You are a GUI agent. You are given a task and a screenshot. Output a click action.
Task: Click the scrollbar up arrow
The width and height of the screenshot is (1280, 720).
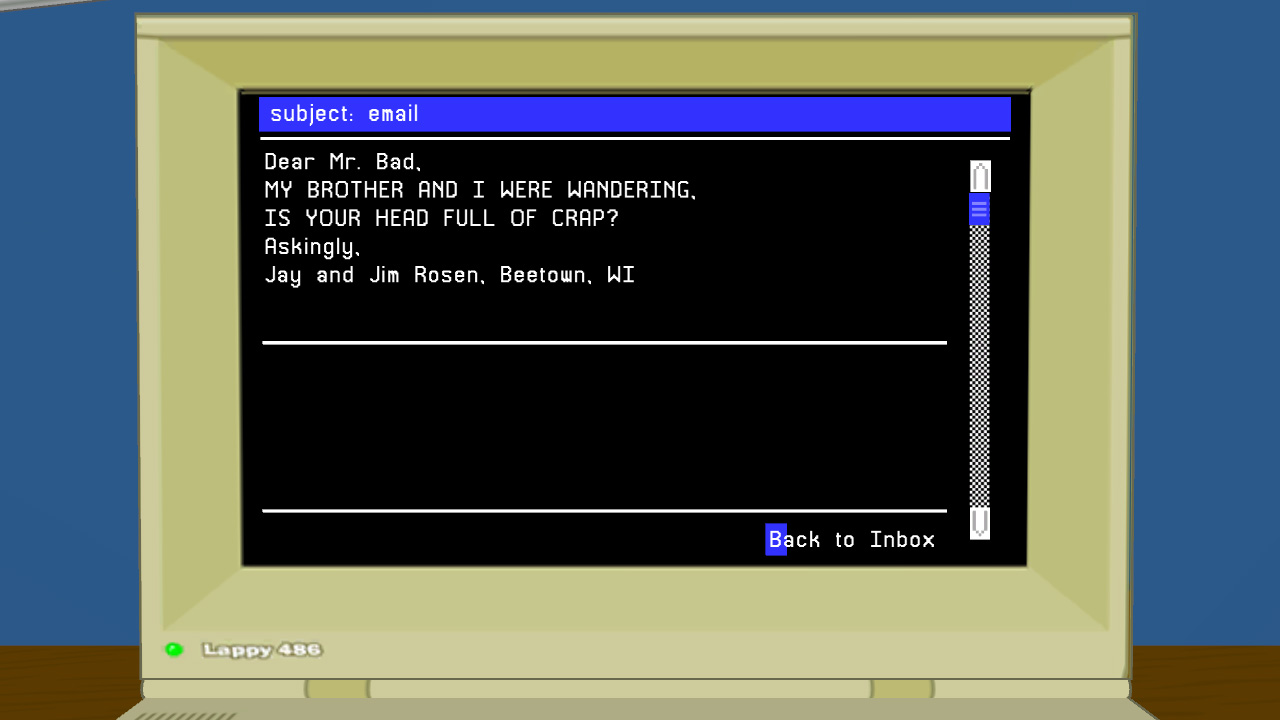click(980, 176)
